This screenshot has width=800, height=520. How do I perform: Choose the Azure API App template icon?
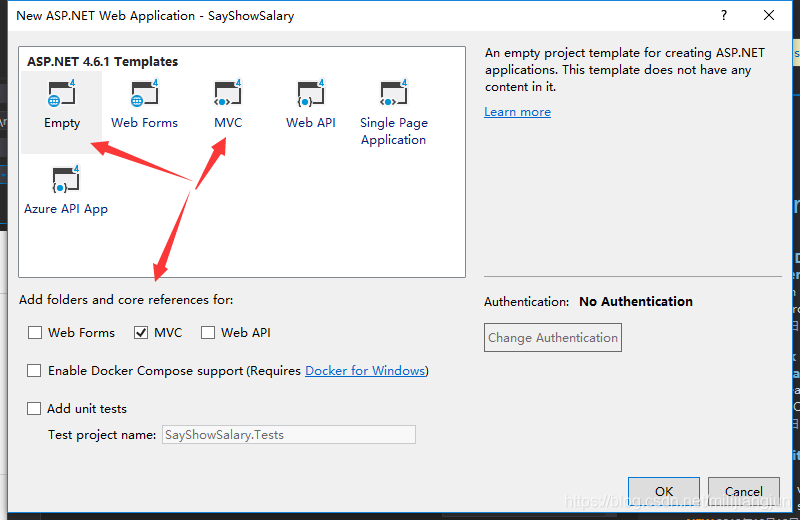click(66, 180)
